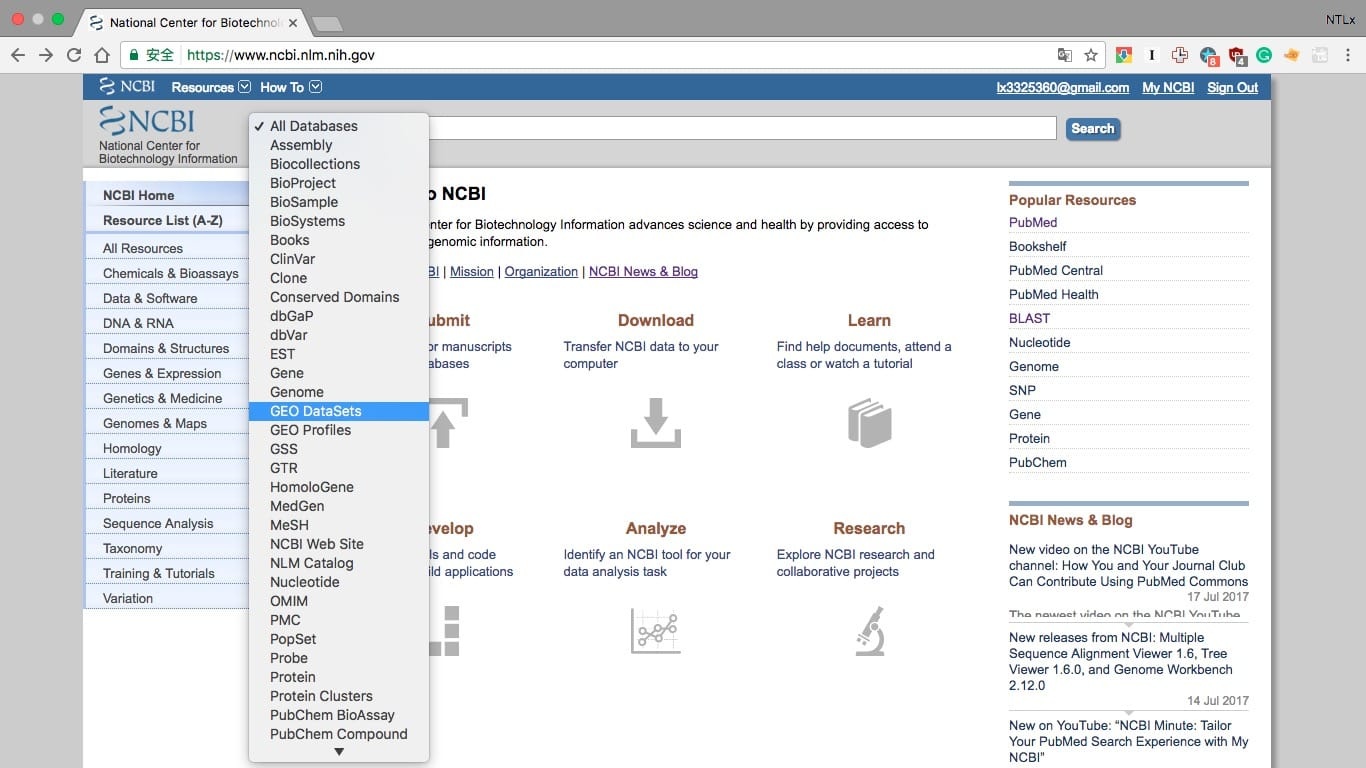
Task: Expand the How To dropdown menu
Action: coord(291,87)
